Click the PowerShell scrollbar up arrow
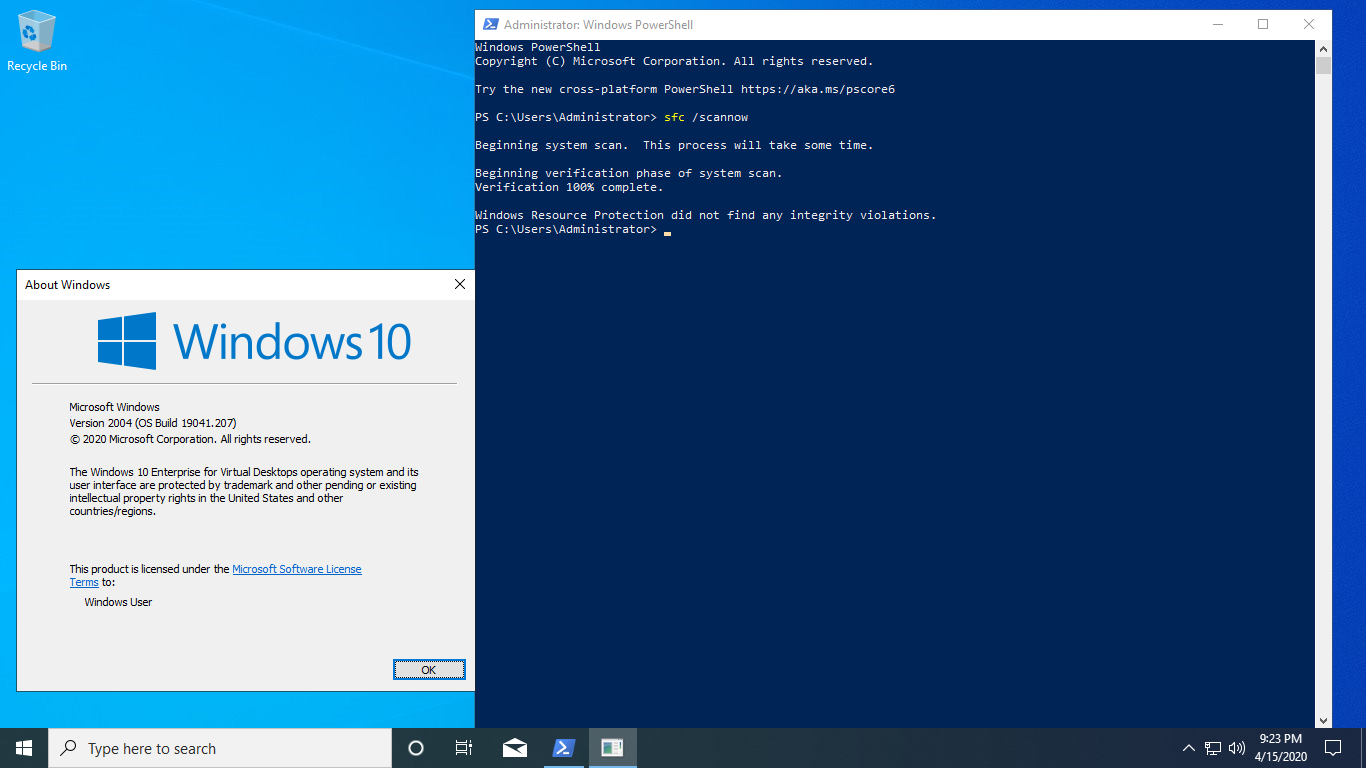Image resolution: width=1366 pixels, height=768 pixels. pos(1324,48)
